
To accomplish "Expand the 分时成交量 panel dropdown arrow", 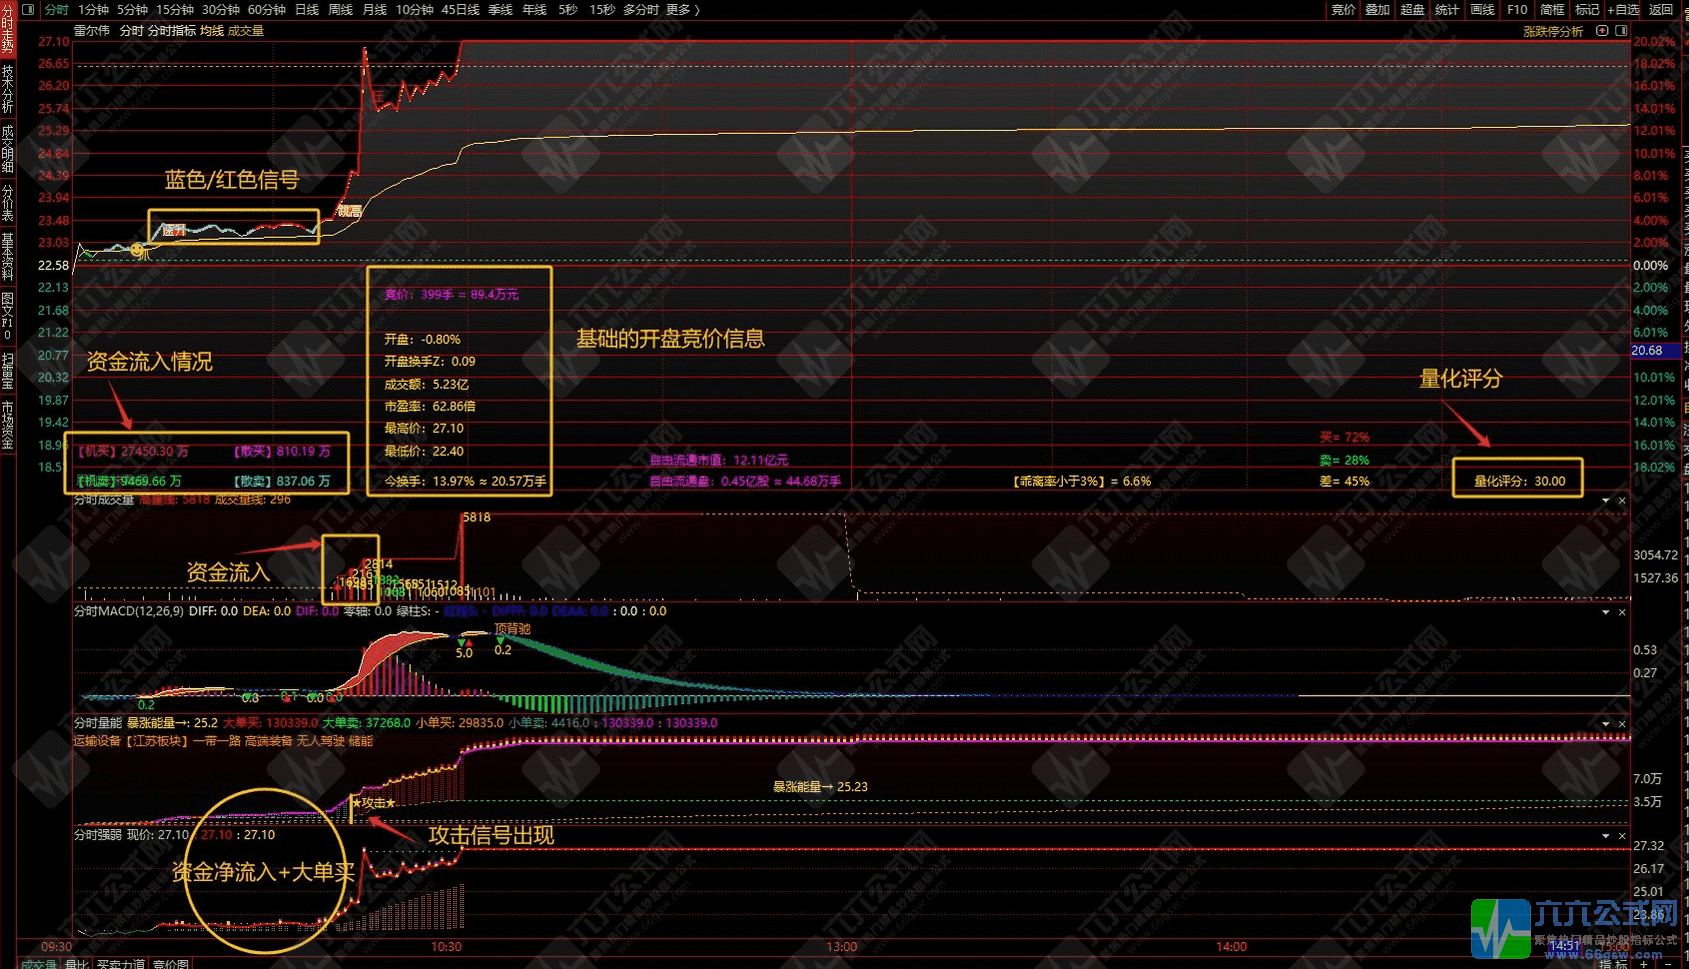I will (1606, 500).
